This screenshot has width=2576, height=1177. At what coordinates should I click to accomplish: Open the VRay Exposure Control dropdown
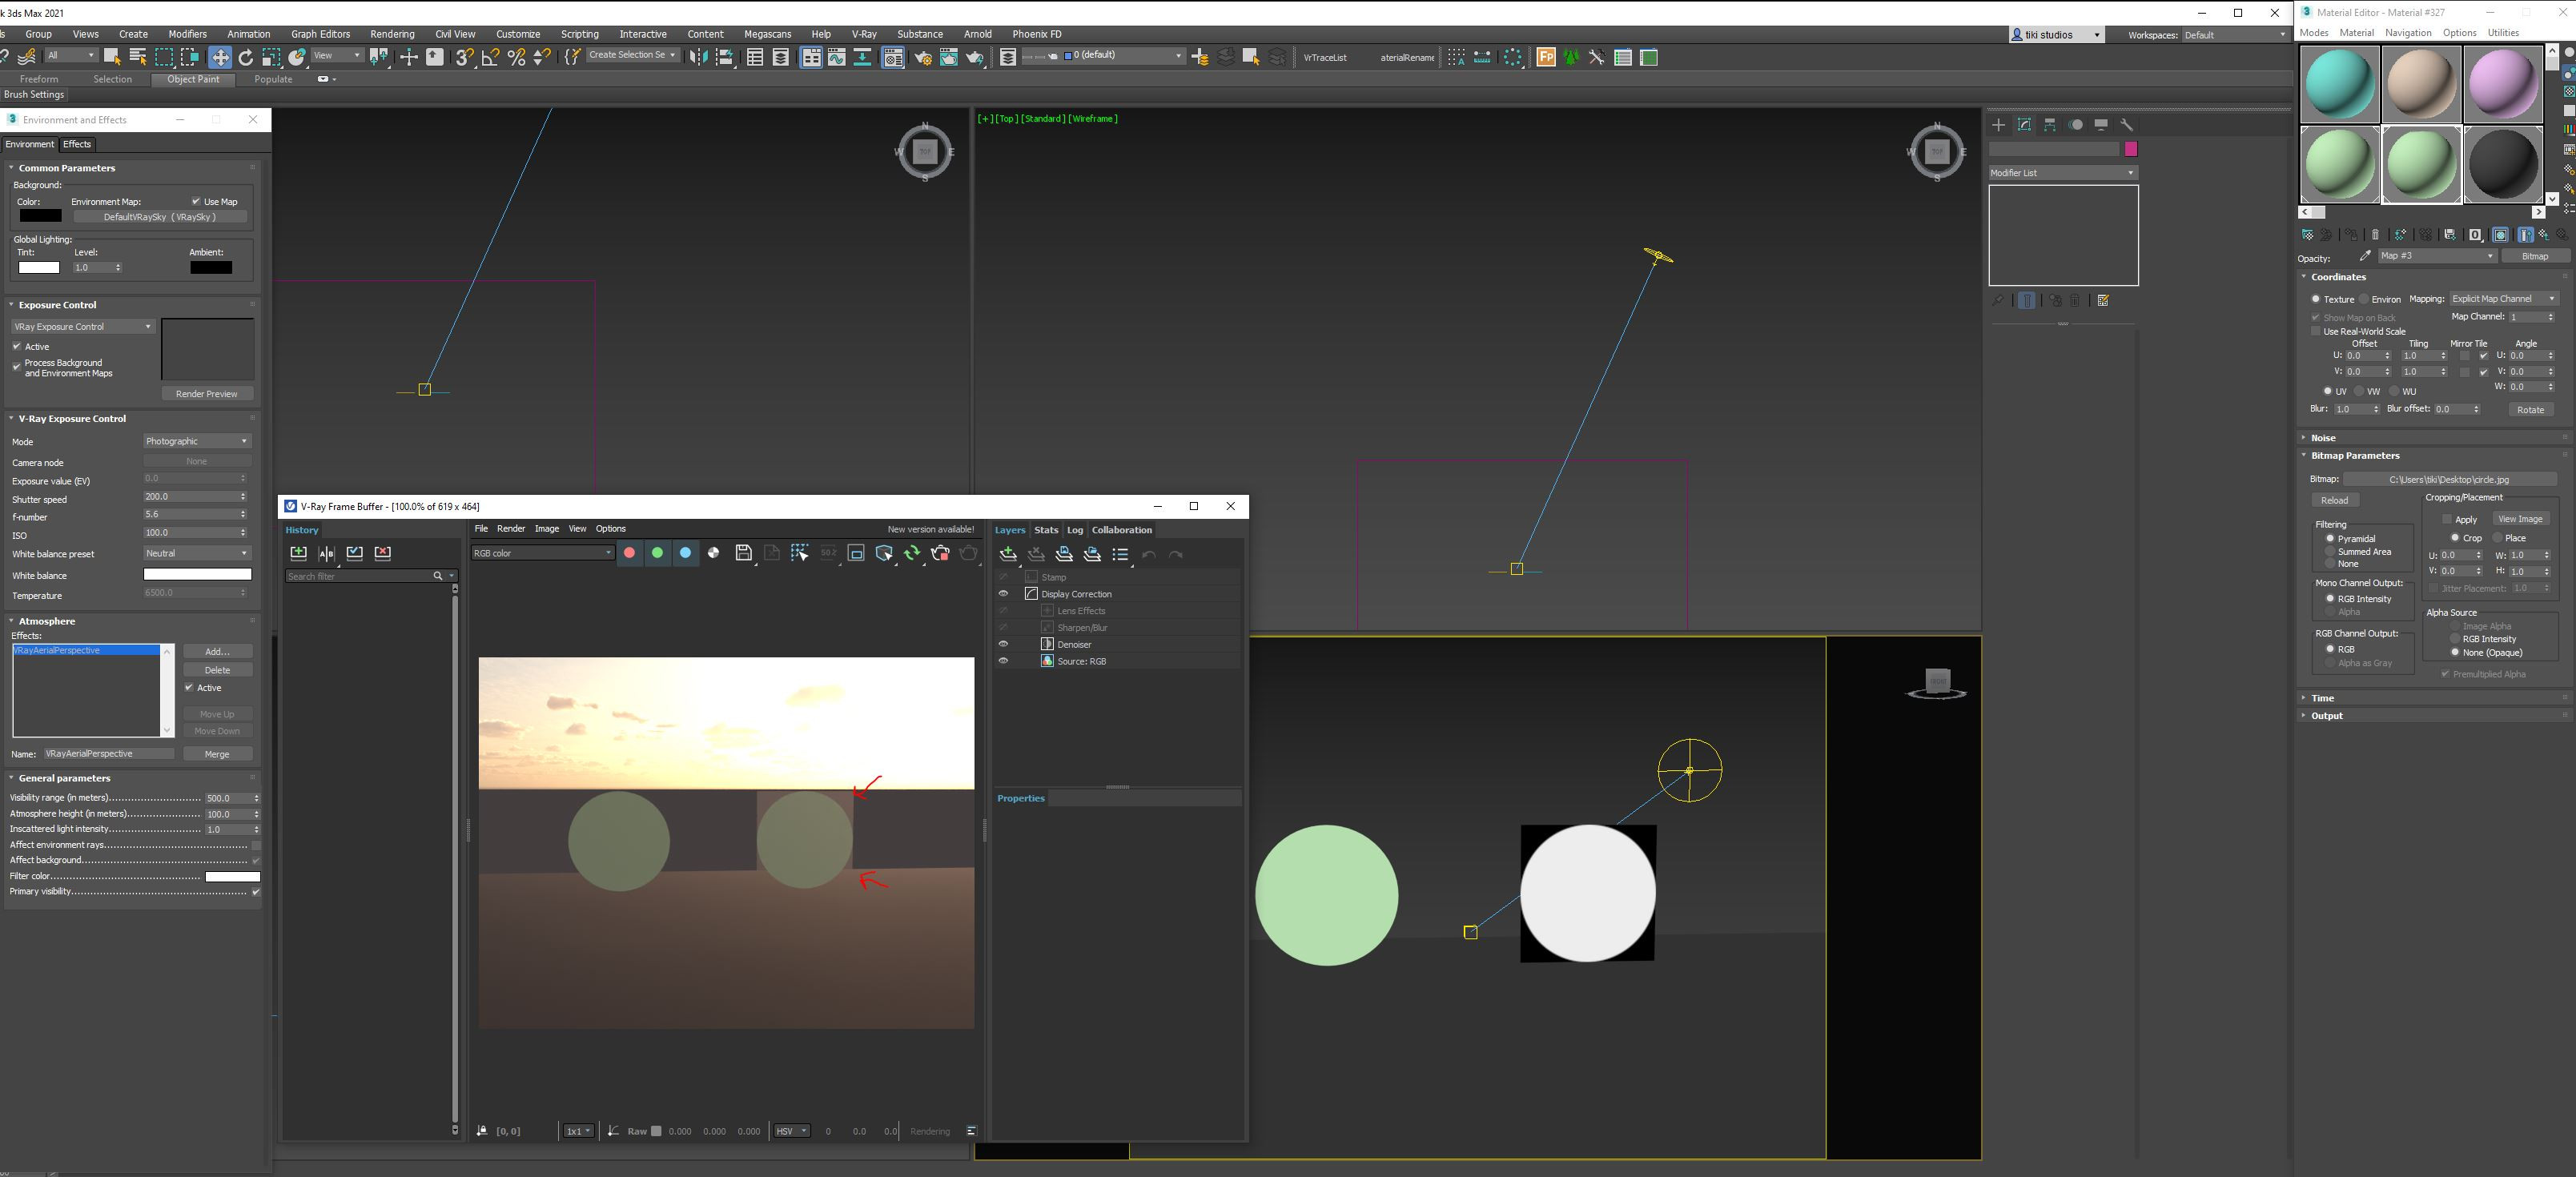coord(83,327)
